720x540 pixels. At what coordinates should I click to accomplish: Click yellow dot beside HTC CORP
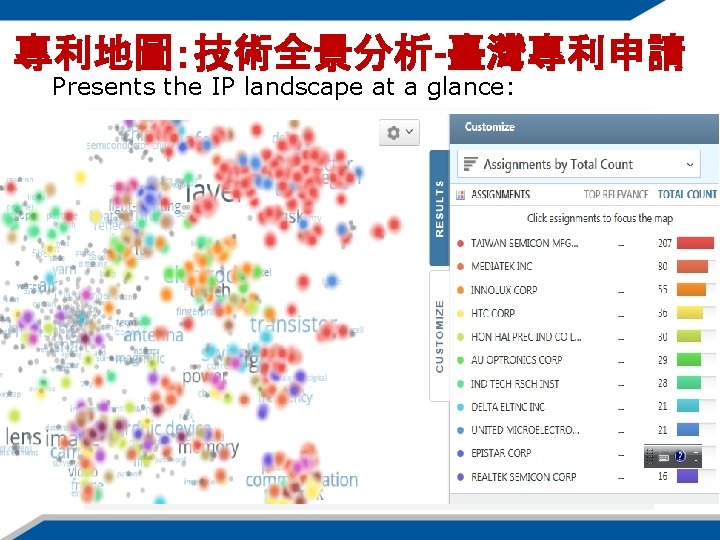point(461,314)
